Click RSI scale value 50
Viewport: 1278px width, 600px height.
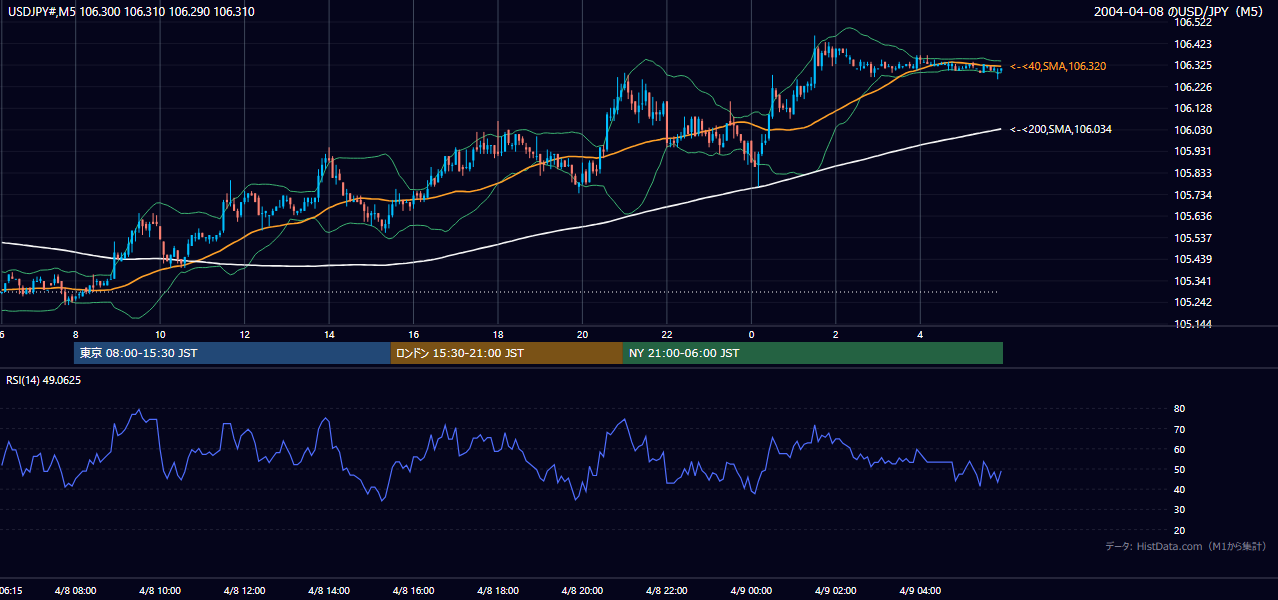[x=1180, y=469]
